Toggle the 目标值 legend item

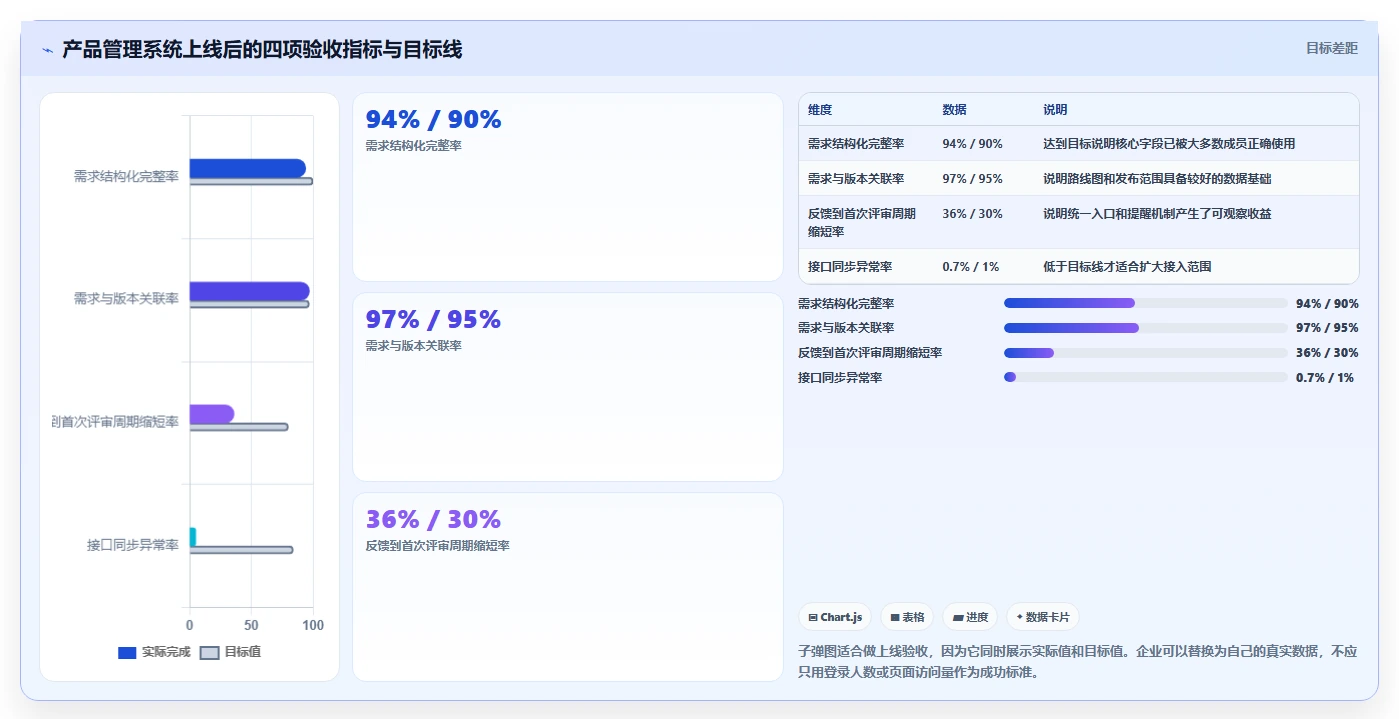[x=231, y=652]
